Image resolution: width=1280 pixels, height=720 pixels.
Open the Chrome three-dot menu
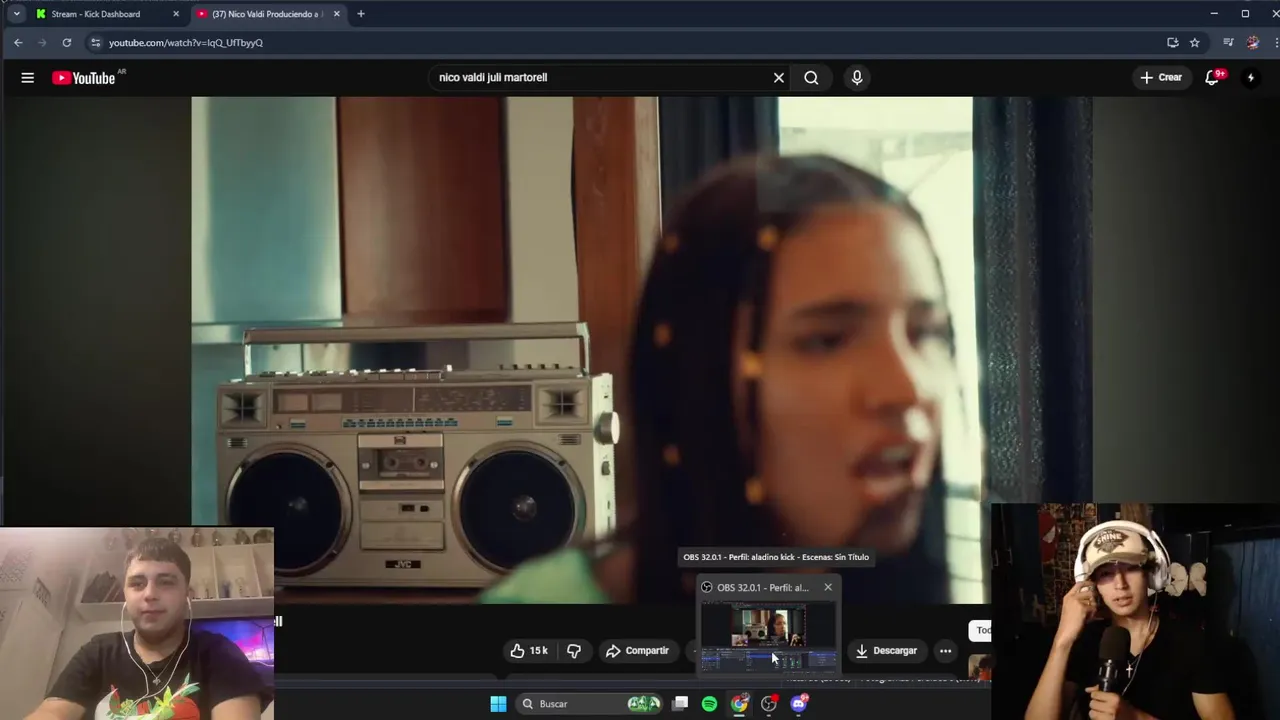point(1277,43)
